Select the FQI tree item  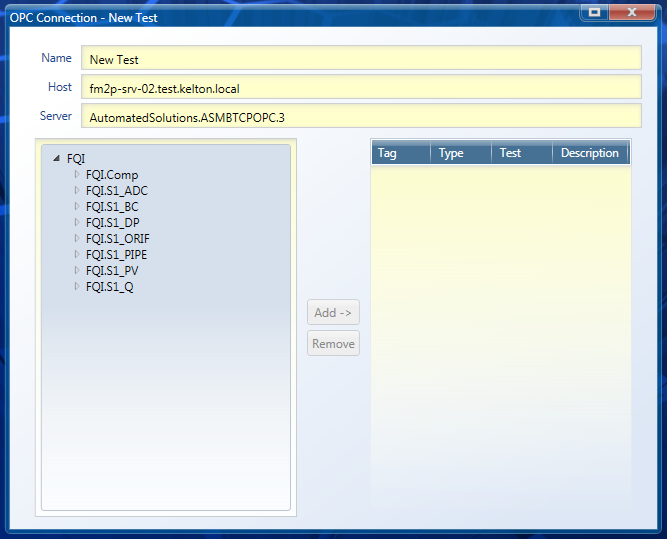point(76,159)
